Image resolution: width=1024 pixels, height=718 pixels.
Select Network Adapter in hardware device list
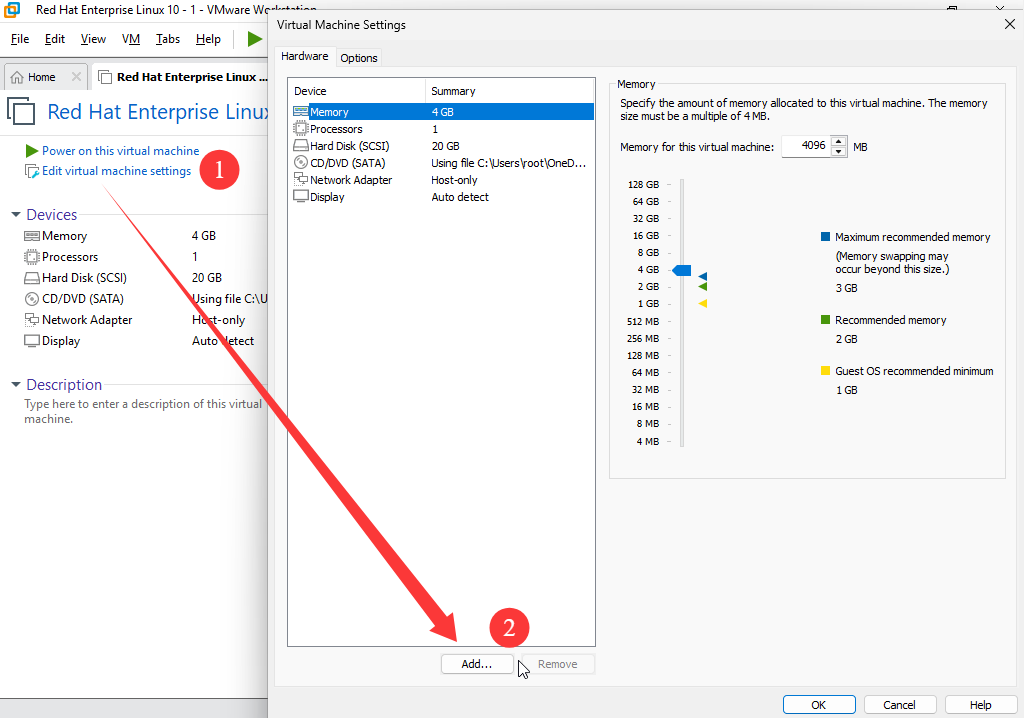pos(350,180)
